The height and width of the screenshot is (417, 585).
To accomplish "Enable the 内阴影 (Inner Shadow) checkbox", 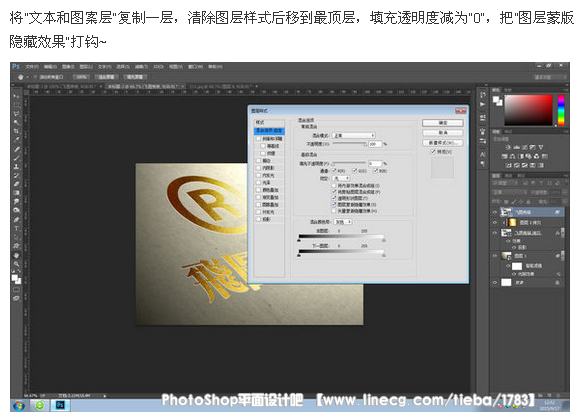I will point(258,168).
